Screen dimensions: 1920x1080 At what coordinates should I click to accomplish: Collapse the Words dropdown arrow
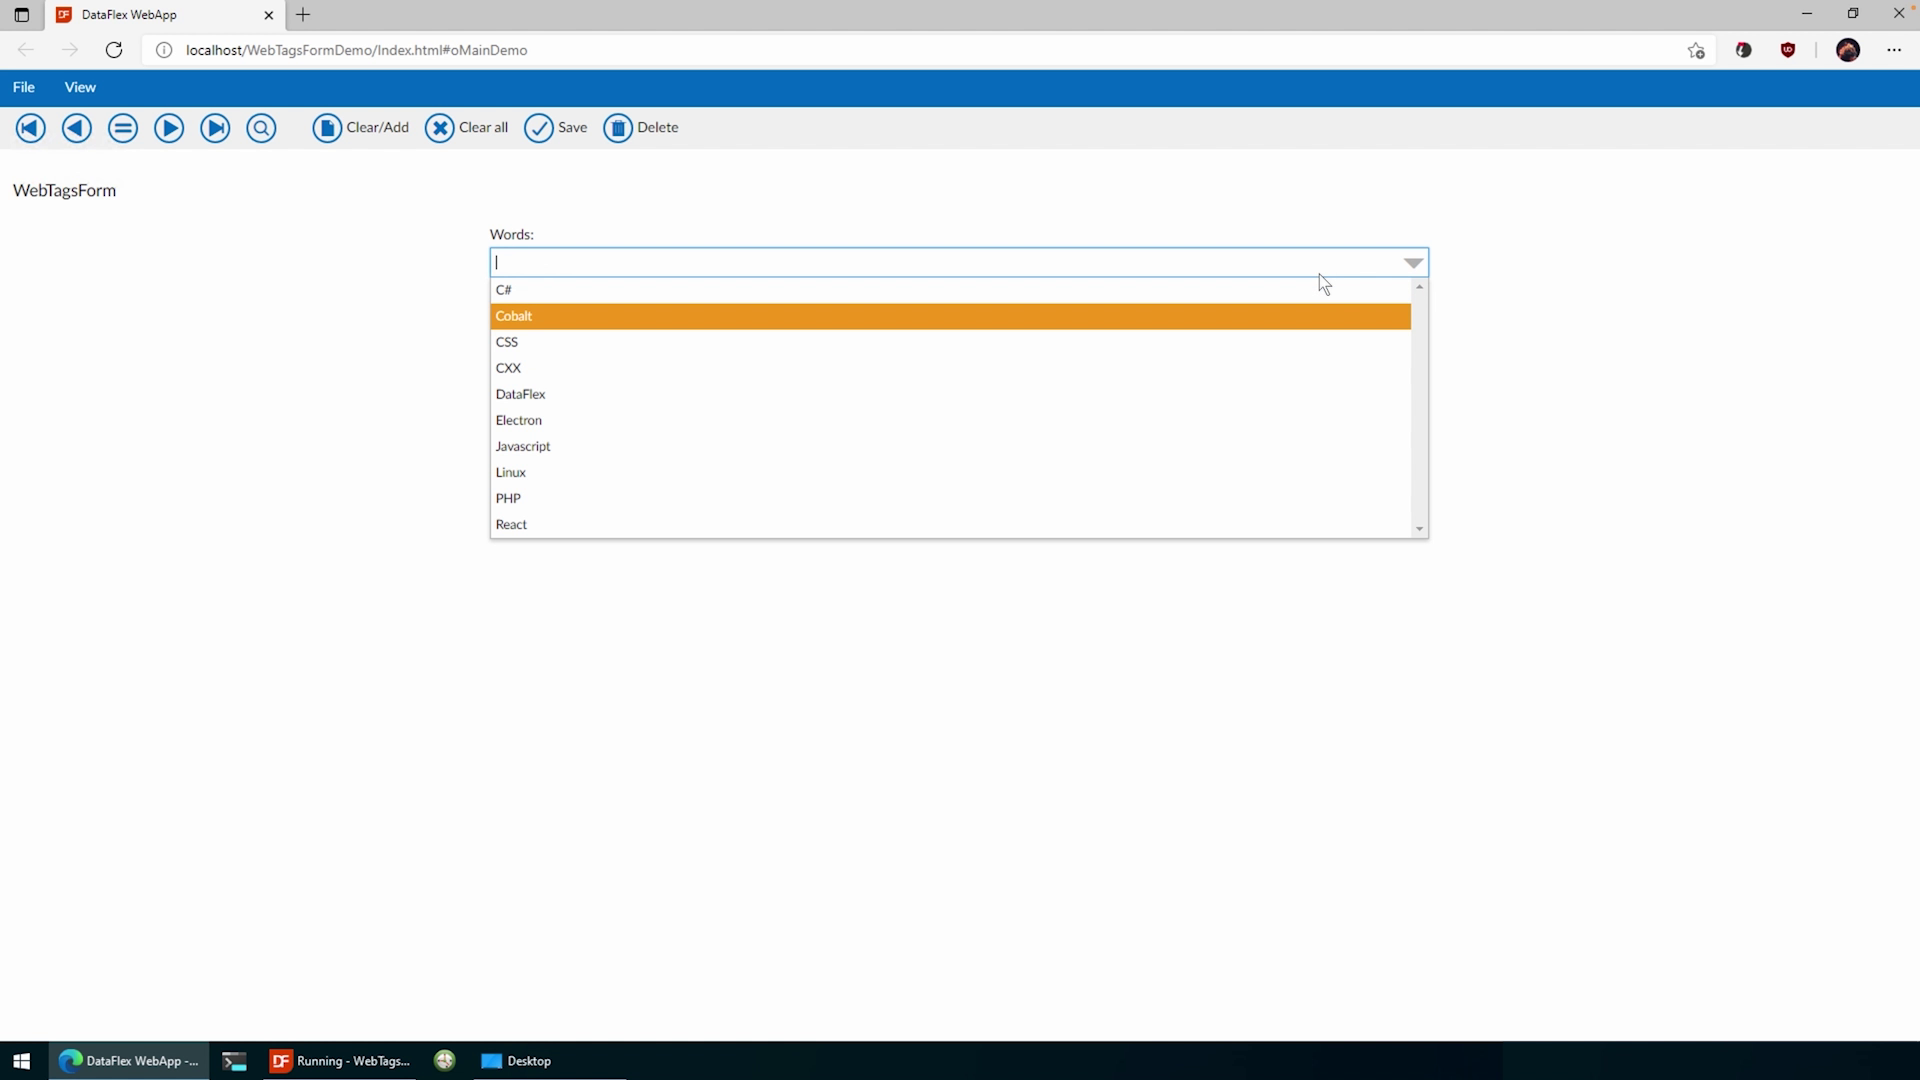(1413, 263)
